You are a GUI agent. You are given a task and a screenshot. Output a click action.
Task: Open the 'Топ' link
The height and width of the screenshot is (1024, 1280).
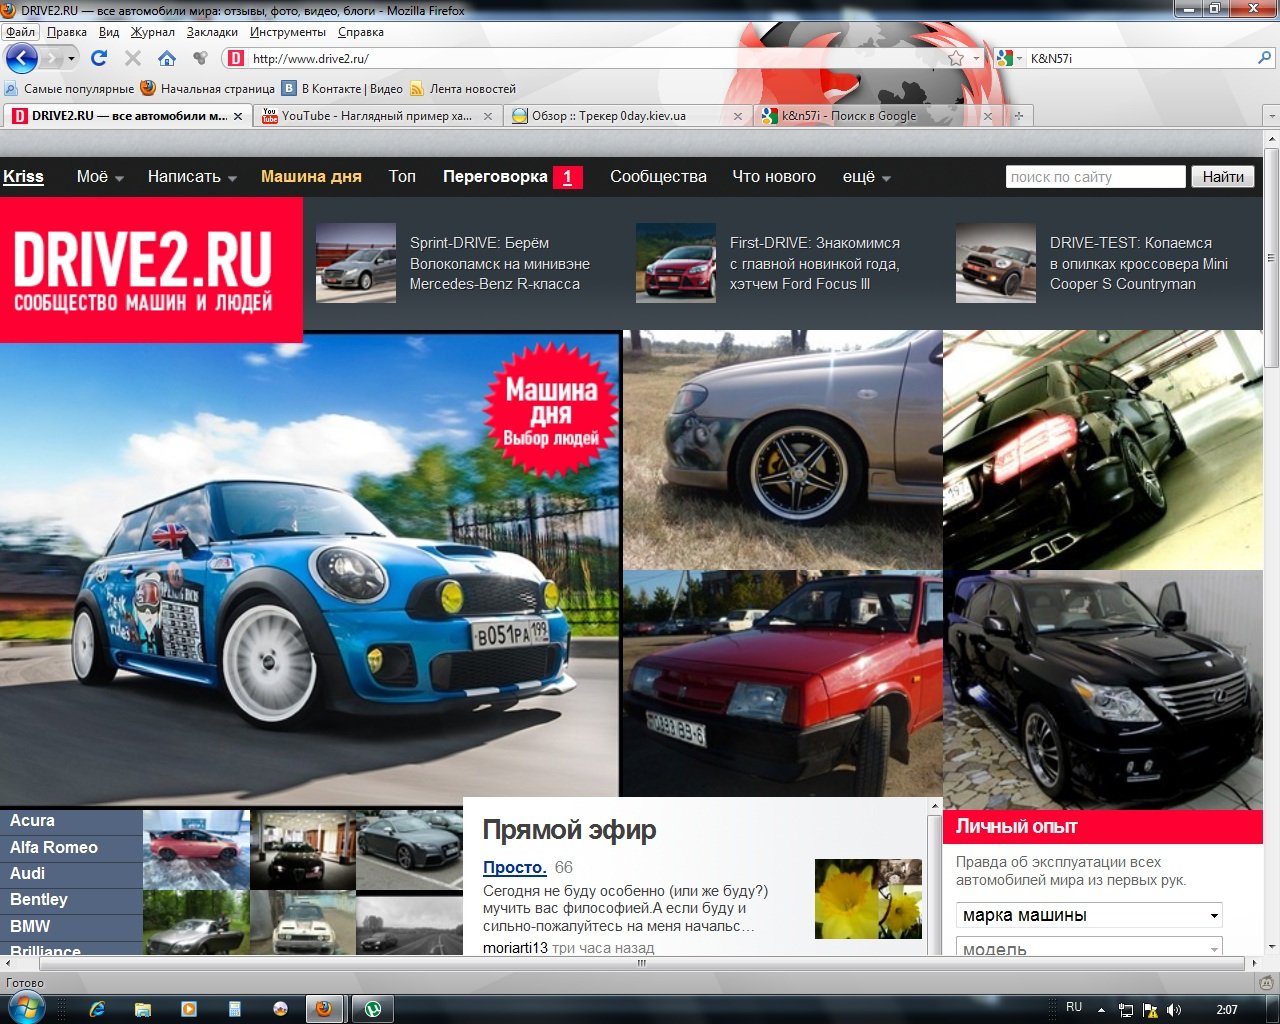(402, 177)
